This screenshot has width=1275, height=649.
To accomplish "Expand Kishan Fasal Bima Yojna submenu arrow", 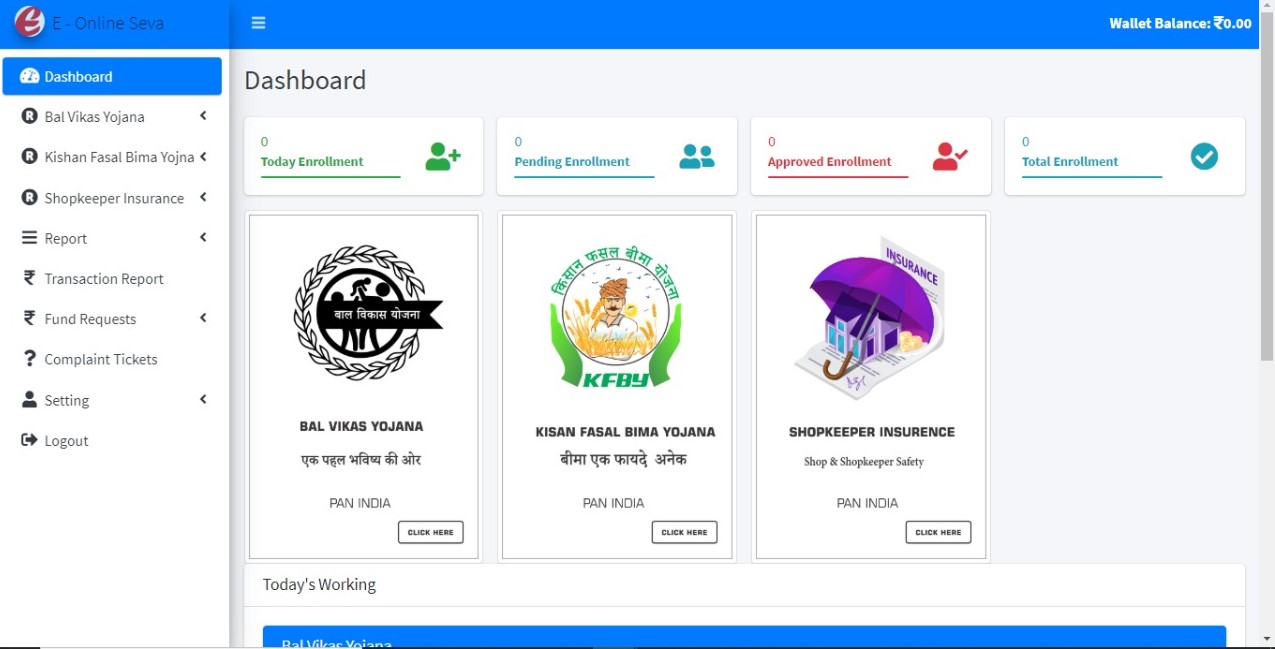I will (203, 157).
